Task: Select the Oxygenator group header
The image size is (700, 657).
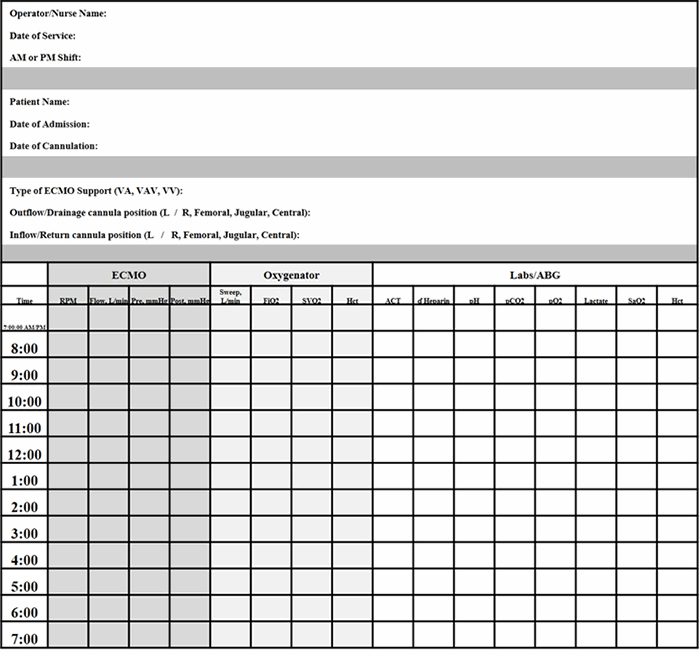Action: (x=291, y=274)
